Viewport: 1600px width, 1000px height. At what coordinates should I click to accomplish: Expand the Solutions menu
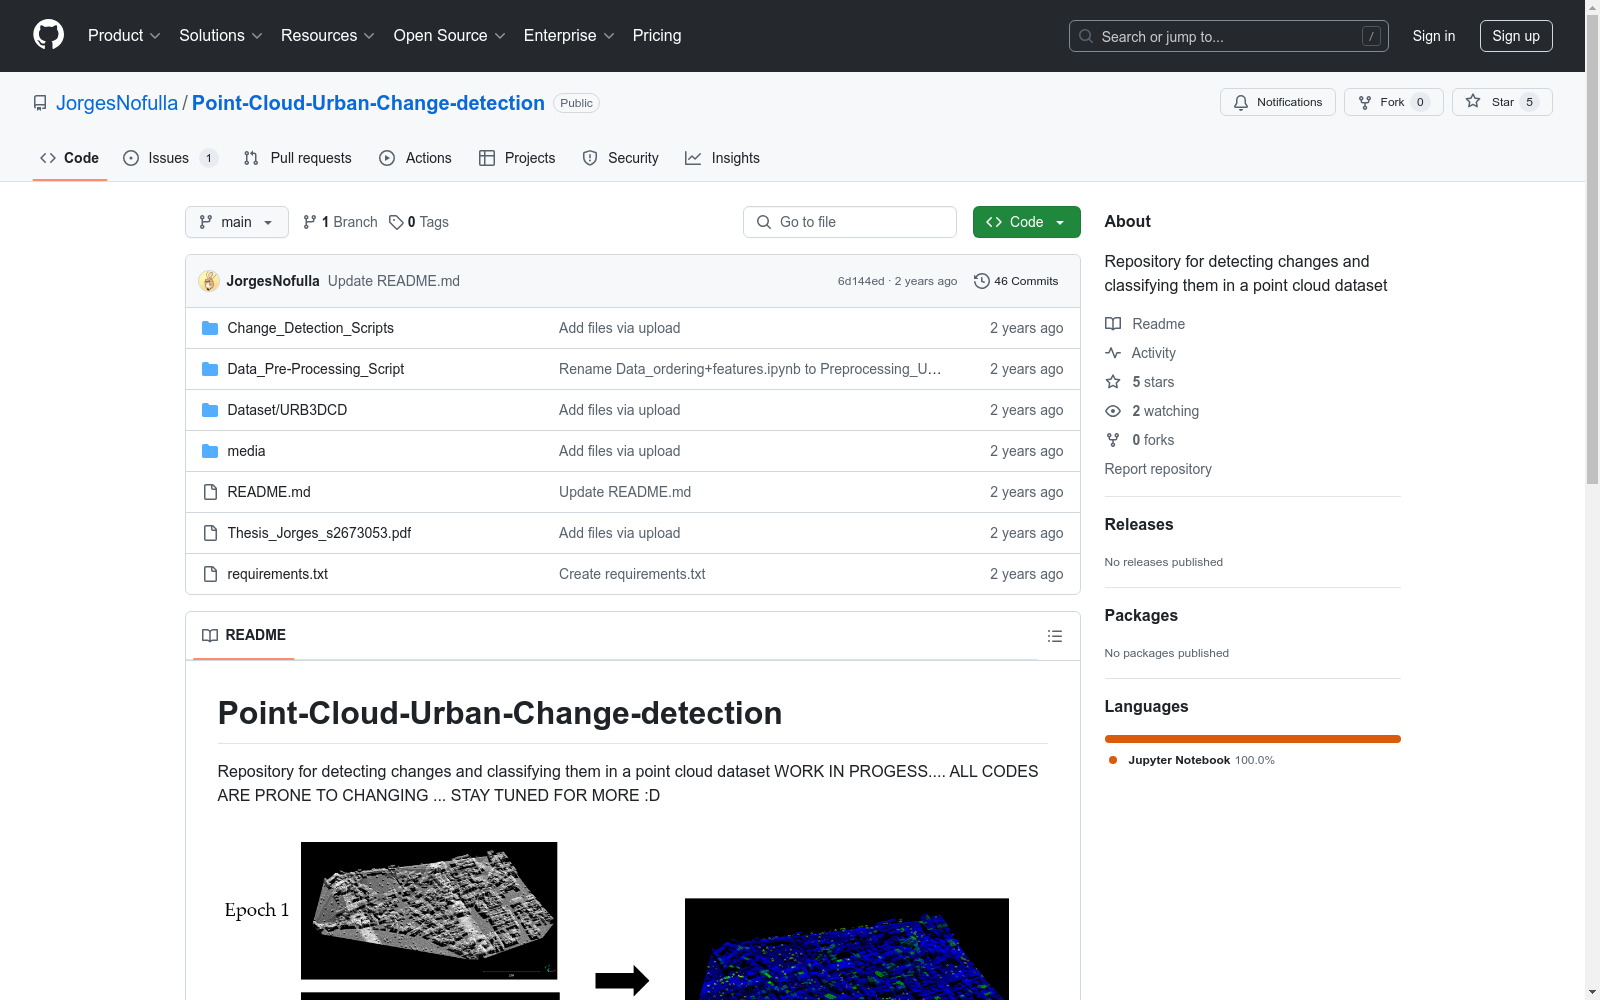tap(221, 36)
